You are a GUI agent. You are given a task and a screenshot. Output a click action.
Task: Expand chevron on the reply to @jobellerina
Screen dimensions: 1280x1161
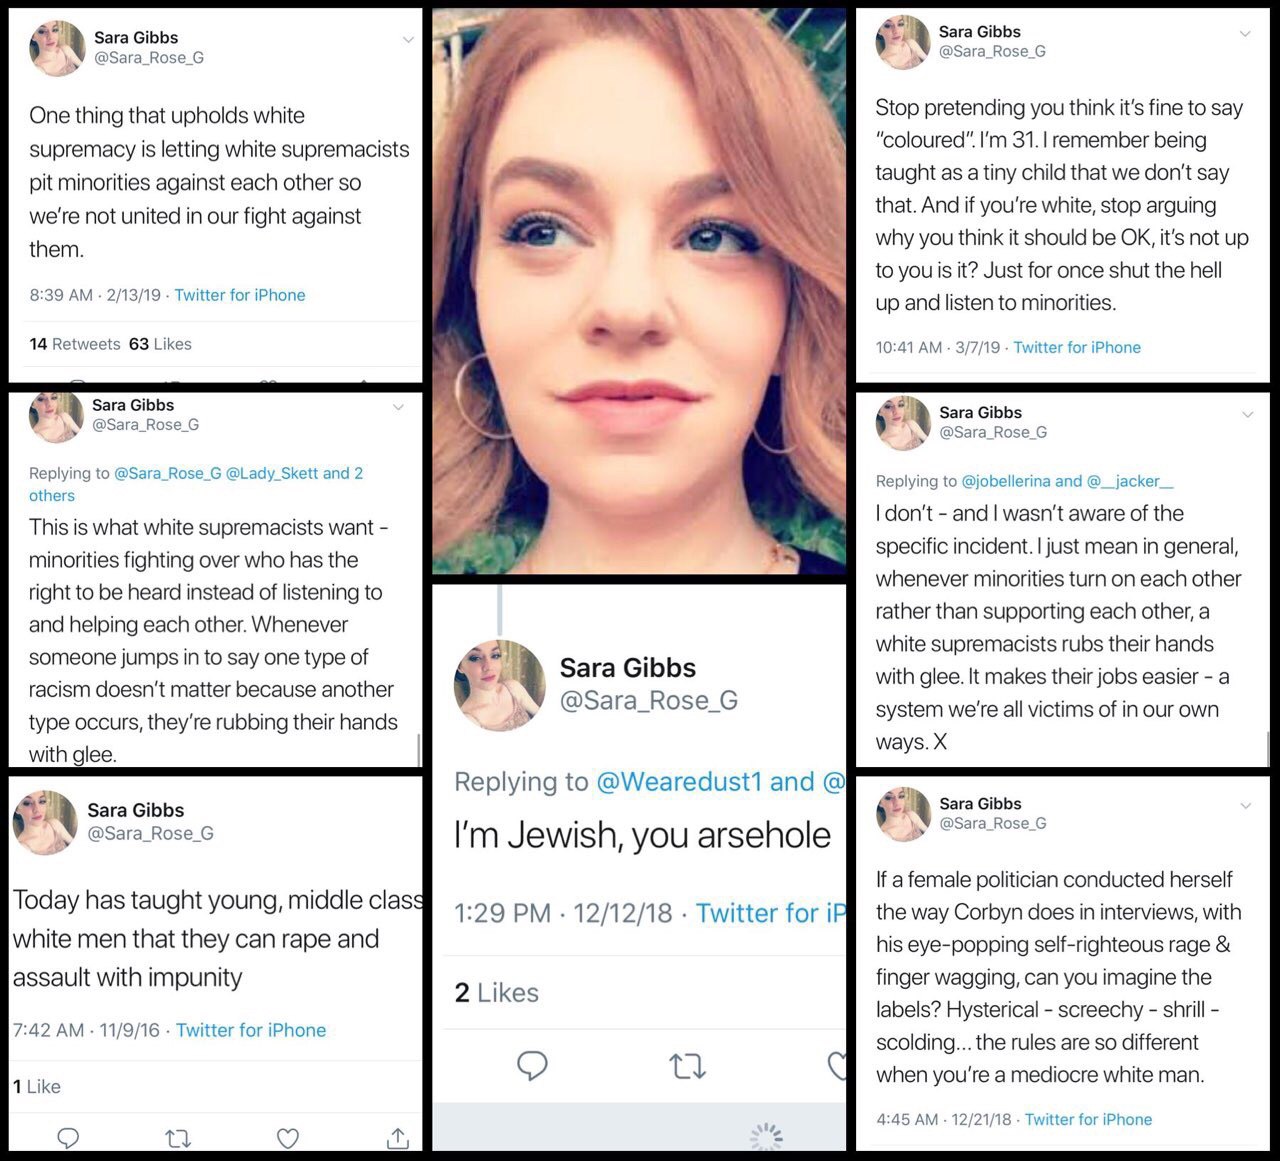1247,414
